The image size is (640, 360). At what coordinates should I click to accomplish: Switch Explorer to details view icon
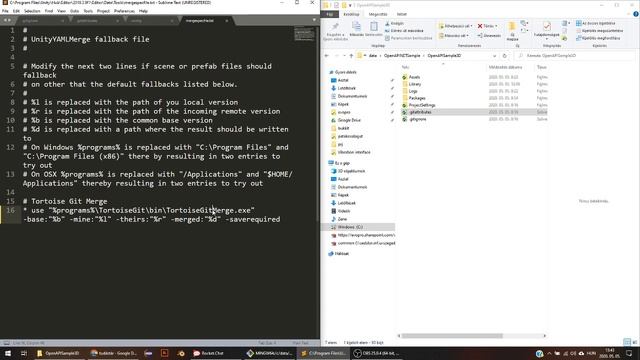627,342
